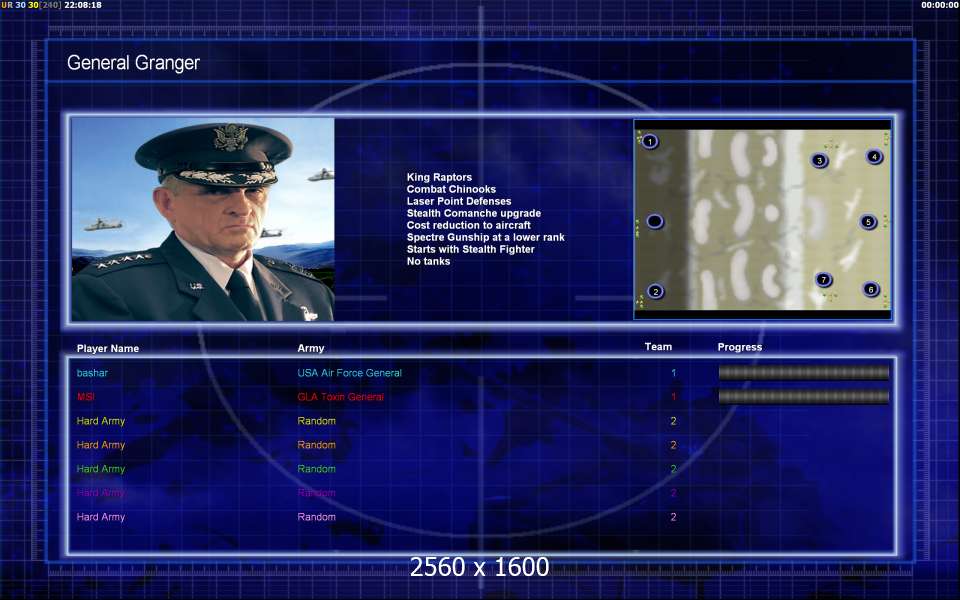Select start position 1 on the map
The image size is (960, 600).
(650, 141)
